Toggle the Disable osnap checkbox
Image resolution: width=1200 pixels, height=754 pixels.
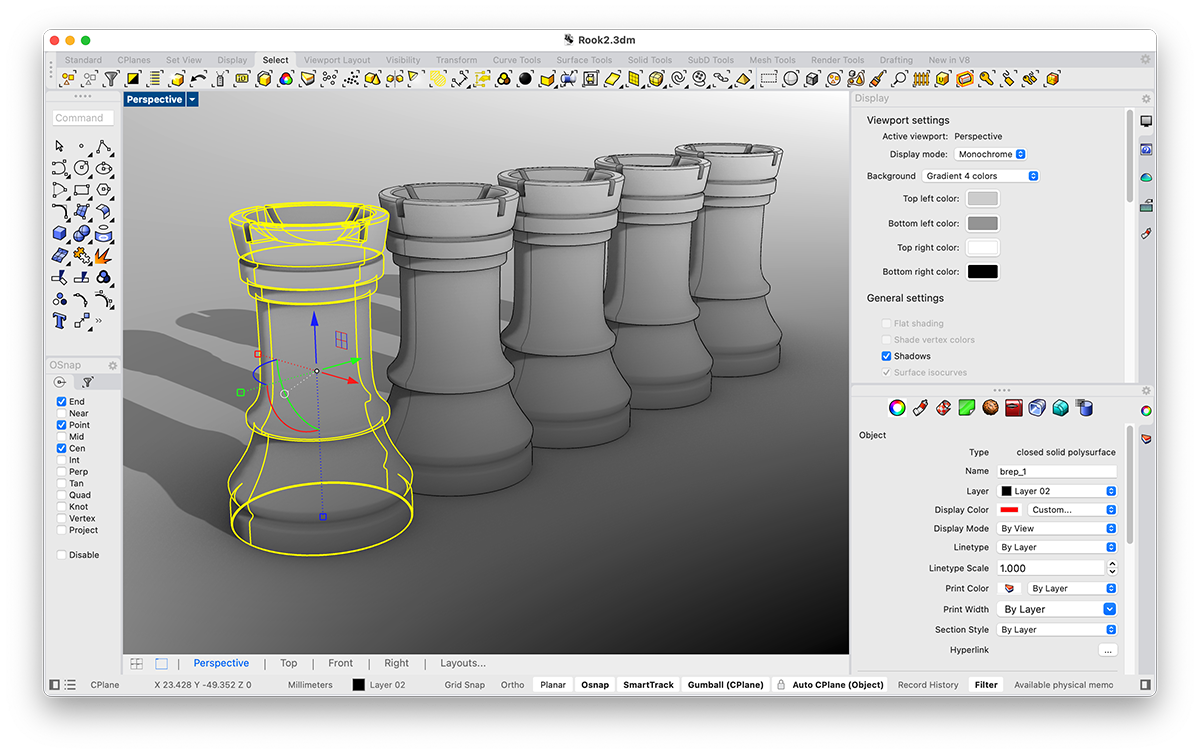pos(62,555)
